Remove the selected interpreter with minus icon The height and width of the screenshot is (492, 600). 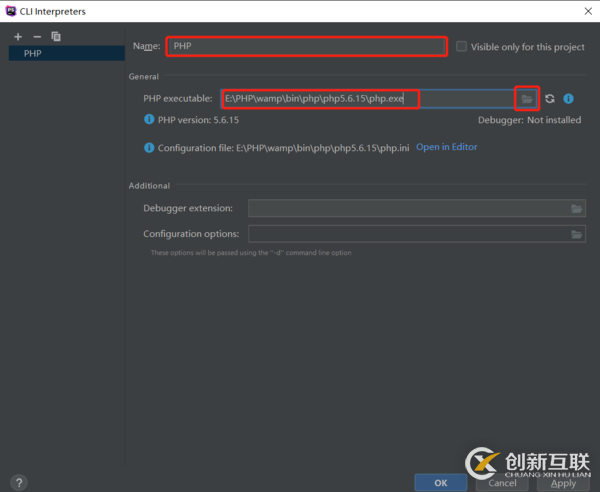[x=37, y=37]
